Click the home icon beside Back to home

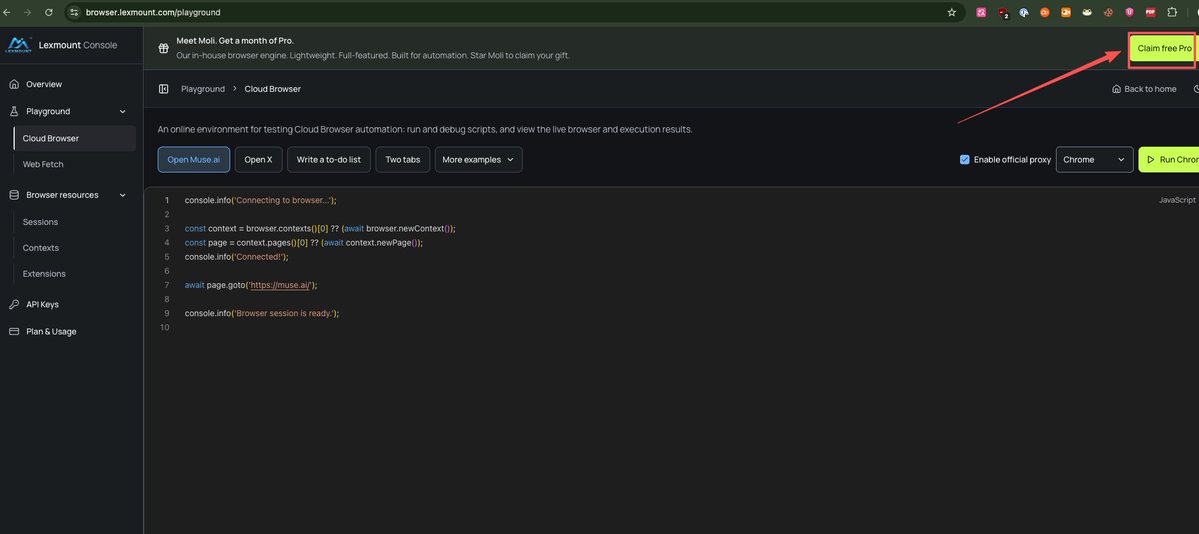[1116, 89]
